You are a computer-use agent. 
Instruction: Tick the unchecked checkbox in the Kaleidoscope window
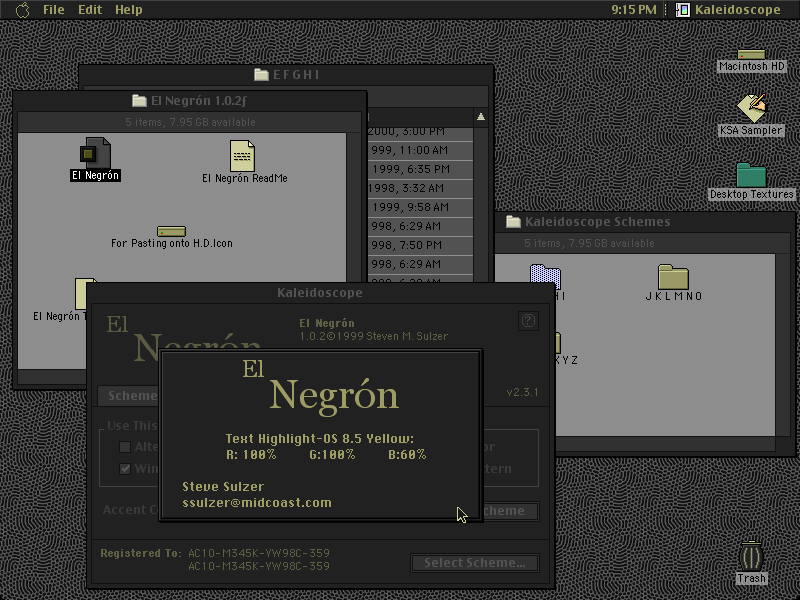coord(125,447)
